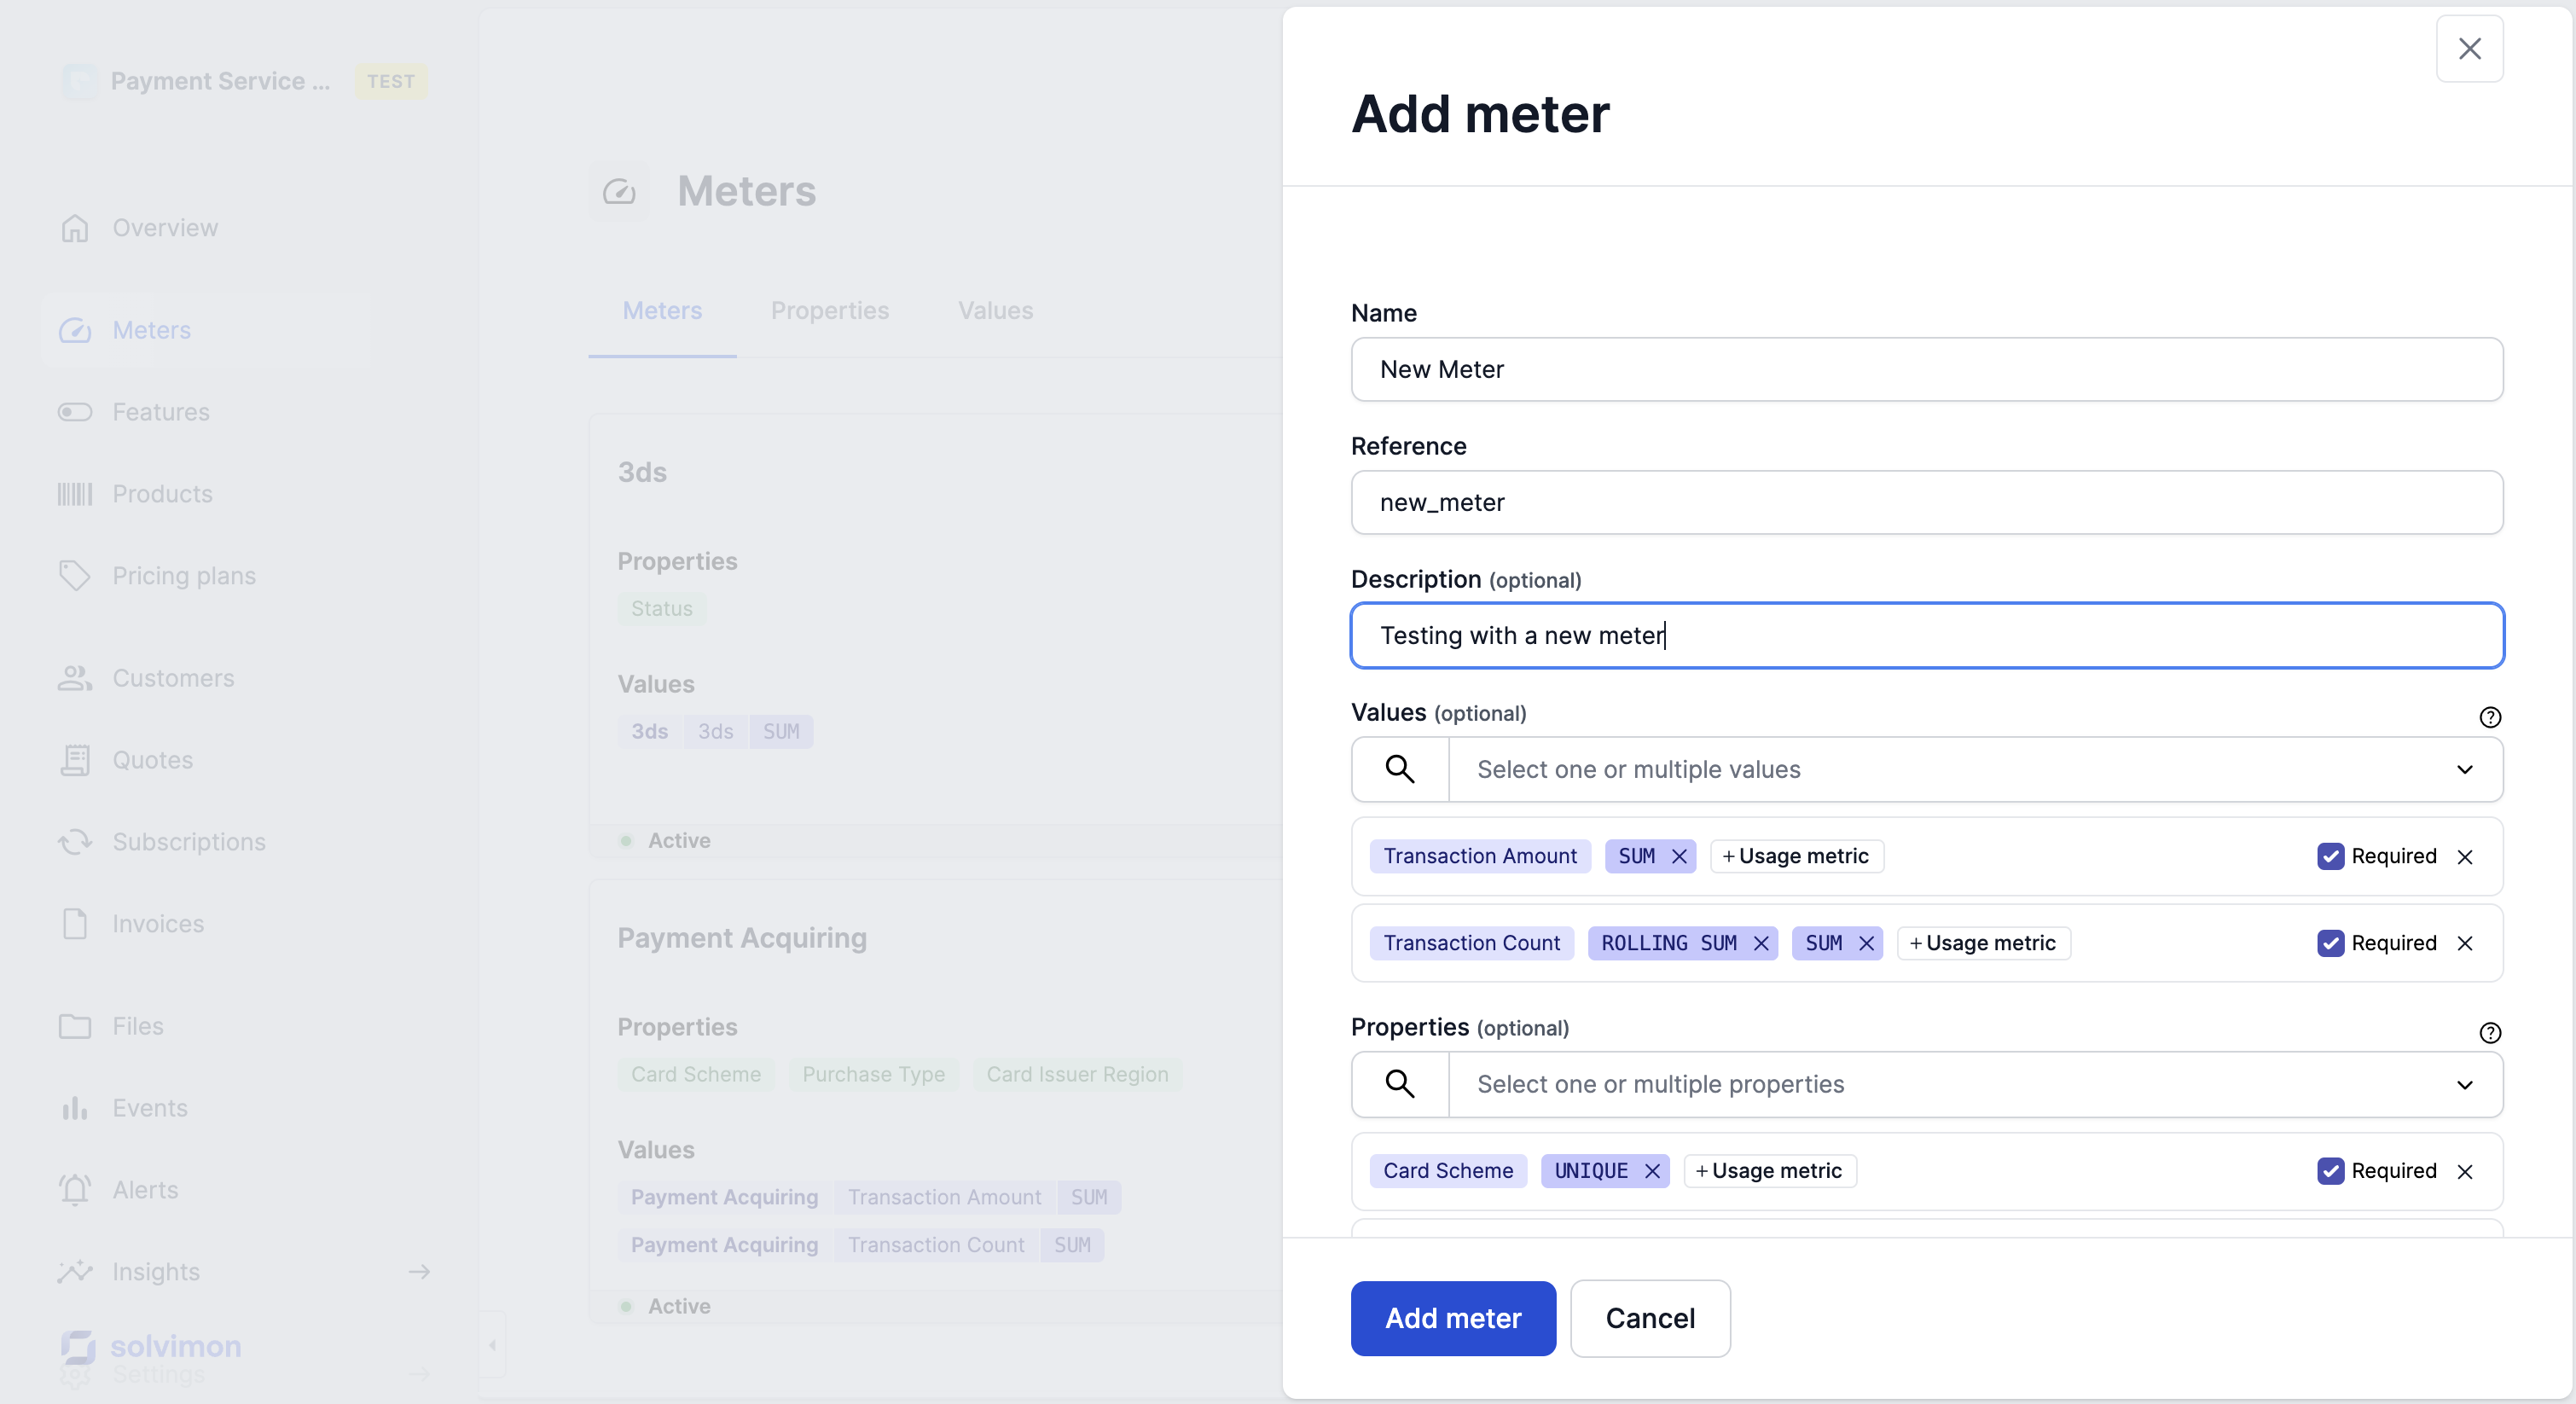Click the Properties help question icon
The width and height of the screenshot is (2576, 1404).
(2490, 1032)
